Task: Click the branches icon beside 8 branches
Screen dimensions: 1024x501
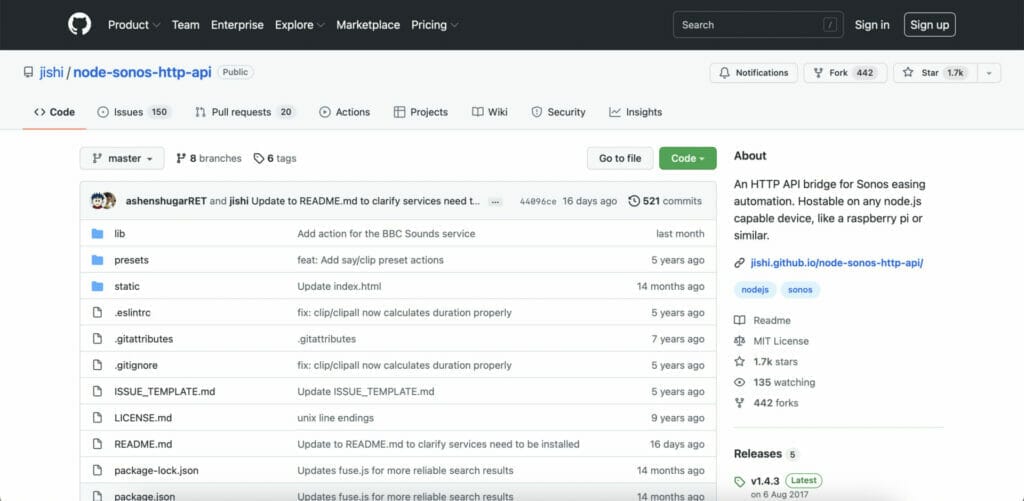Action: (181, 158)
